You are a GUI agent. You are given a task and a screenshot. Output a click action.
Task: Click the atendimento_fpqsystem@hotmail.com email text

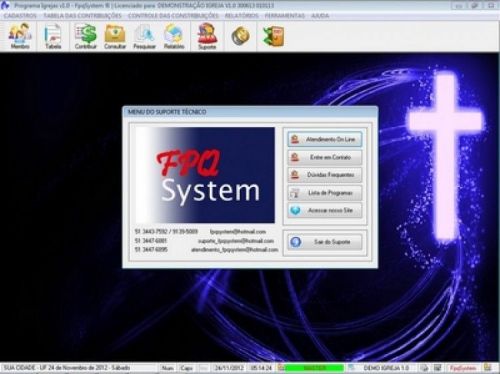(x=235, y=249)
